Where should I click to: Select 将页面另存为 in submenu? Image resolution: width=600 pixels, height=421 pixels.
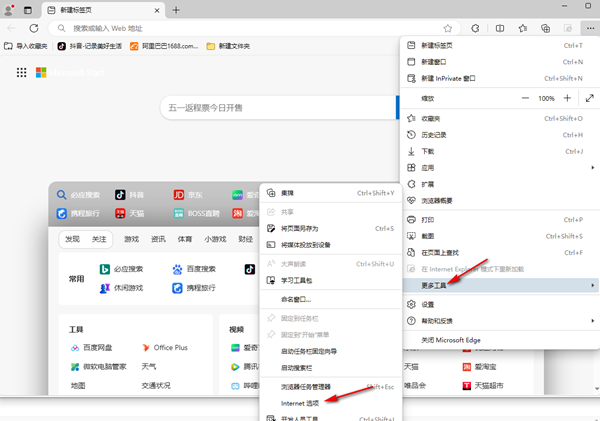(331, 229)
